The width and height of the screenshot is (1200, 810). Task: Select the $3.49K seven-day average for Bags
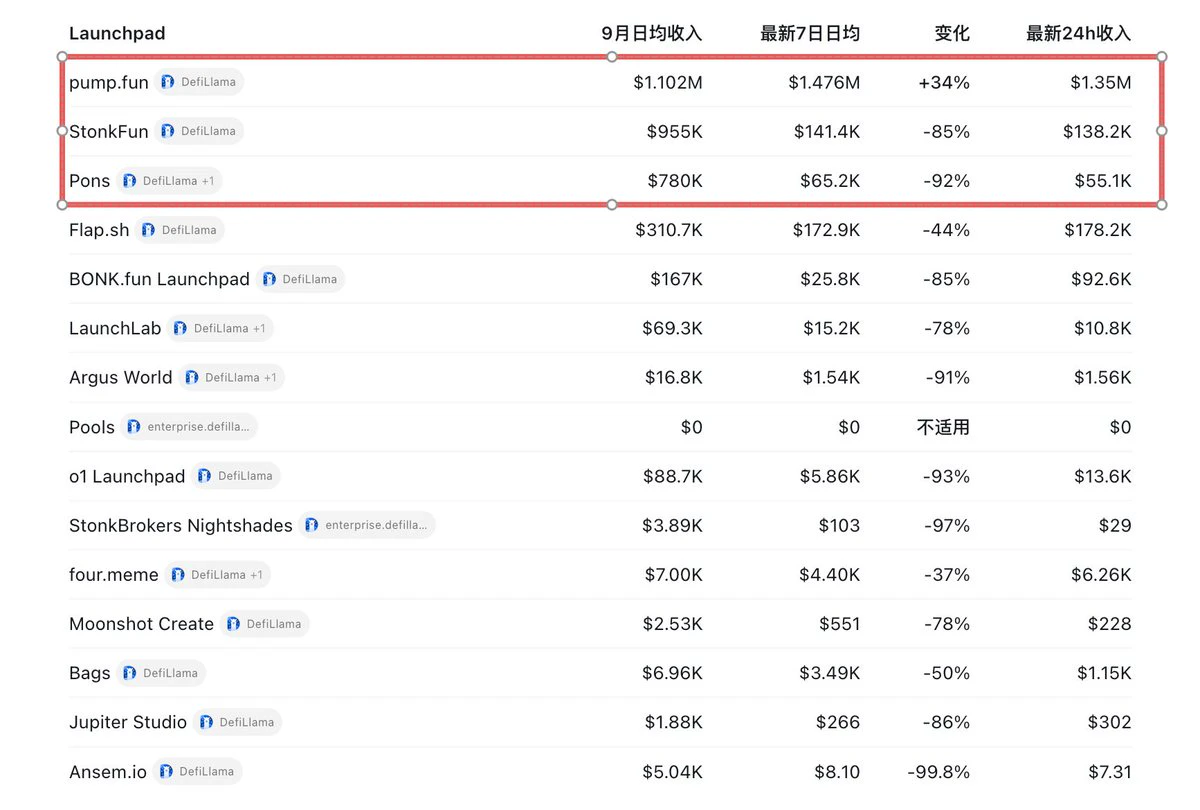click(x=830, y=673)
